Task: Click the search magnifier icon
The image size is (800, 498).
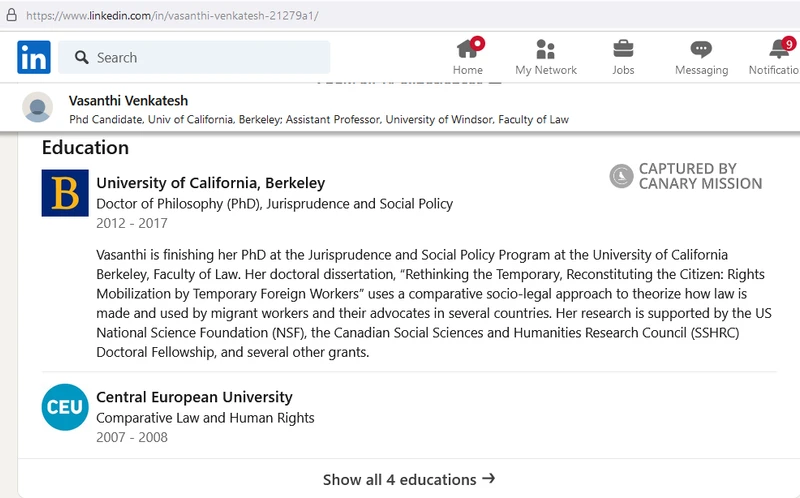Action: coord(82,57)
